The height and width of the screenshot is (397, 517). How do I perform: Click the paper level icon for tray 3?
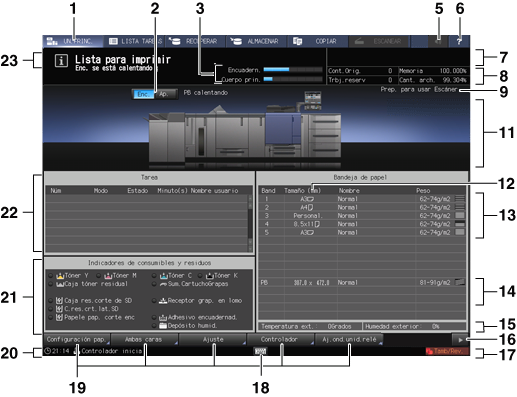[460, 216]
